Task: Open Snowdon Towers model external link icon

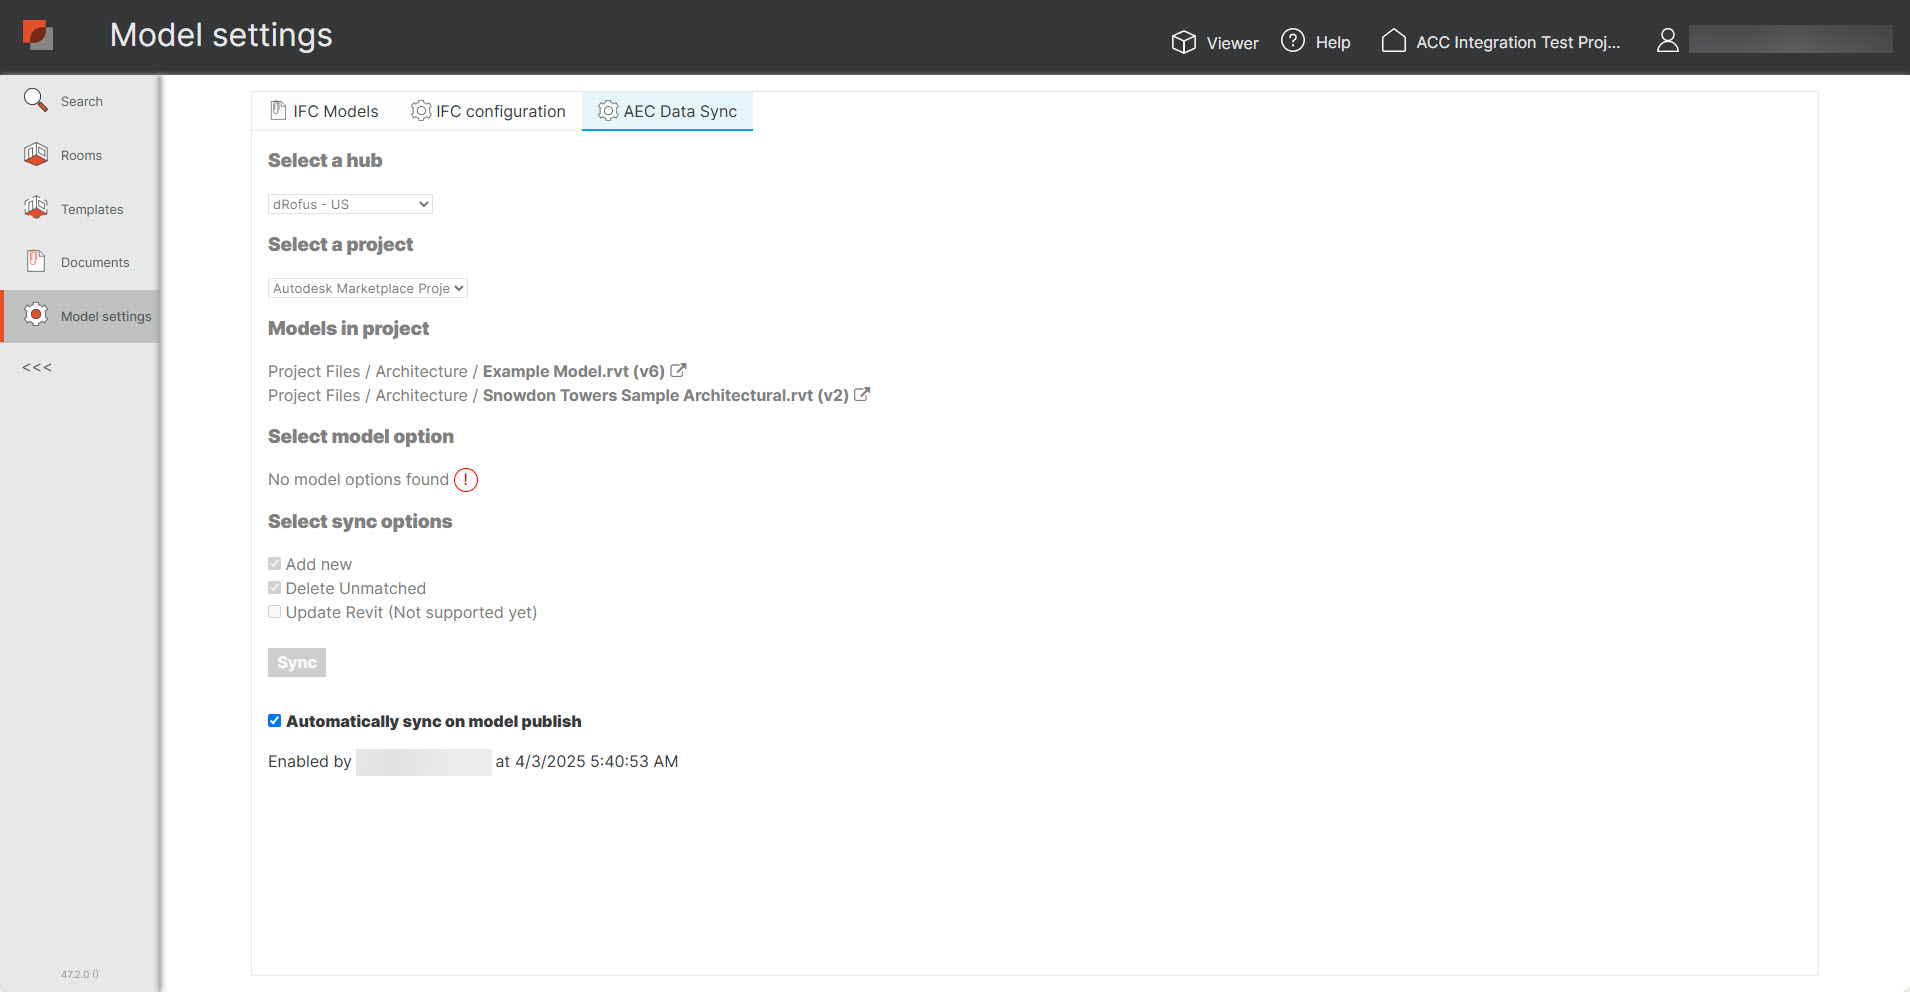Action: pos(862,394)
